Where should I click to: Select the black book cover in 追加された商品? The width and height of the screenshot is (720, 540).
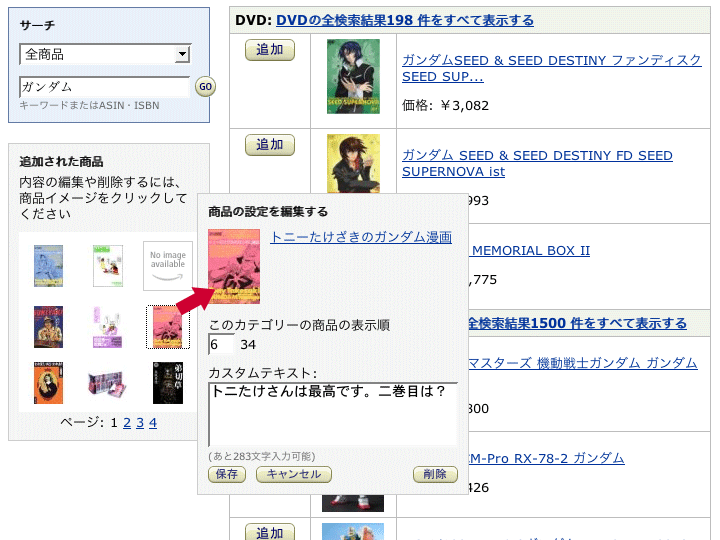[x=168, y=383]
